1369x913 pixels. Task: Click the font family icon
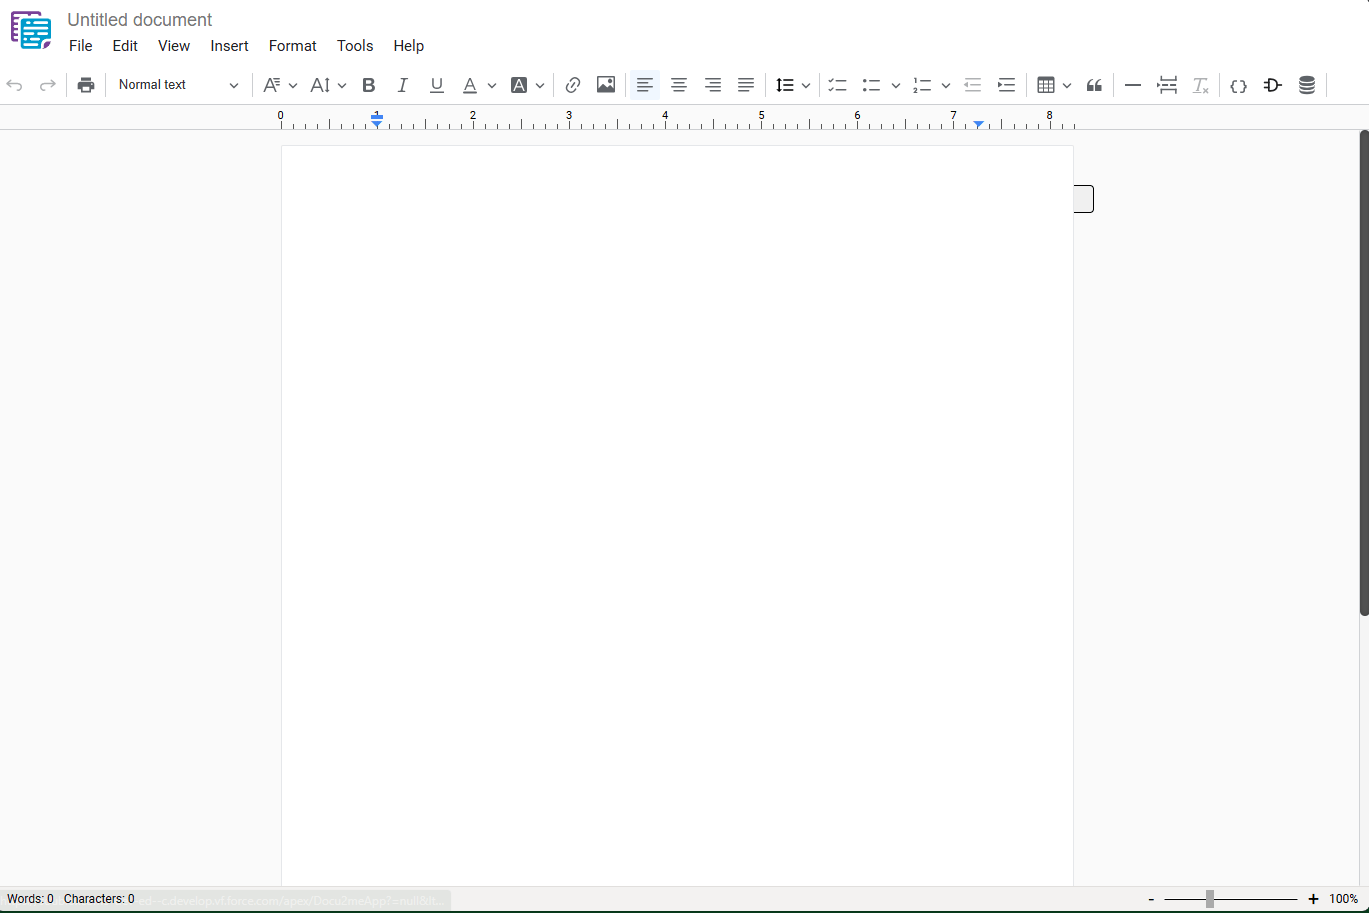(271, 85)
